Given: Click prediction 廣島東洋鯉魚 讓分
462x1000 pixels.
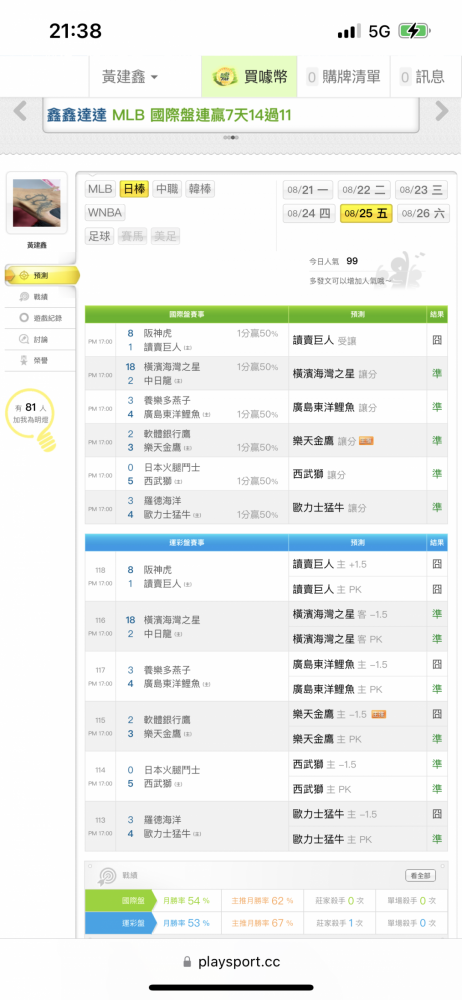Looking at the screenshot, I should [x=334, y=407].
